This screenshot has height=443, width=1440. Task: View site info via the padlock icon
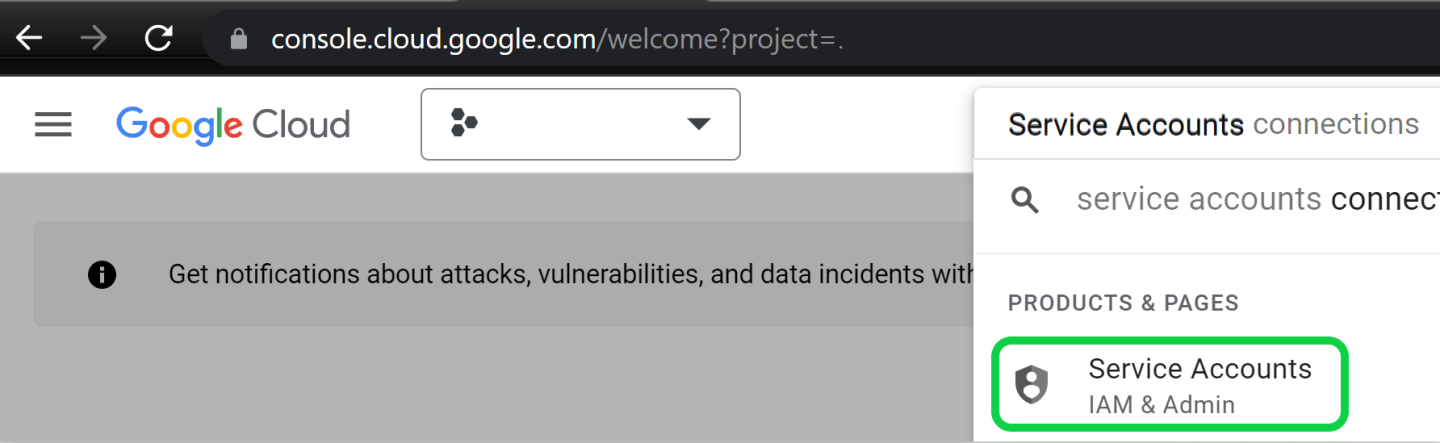238,39
